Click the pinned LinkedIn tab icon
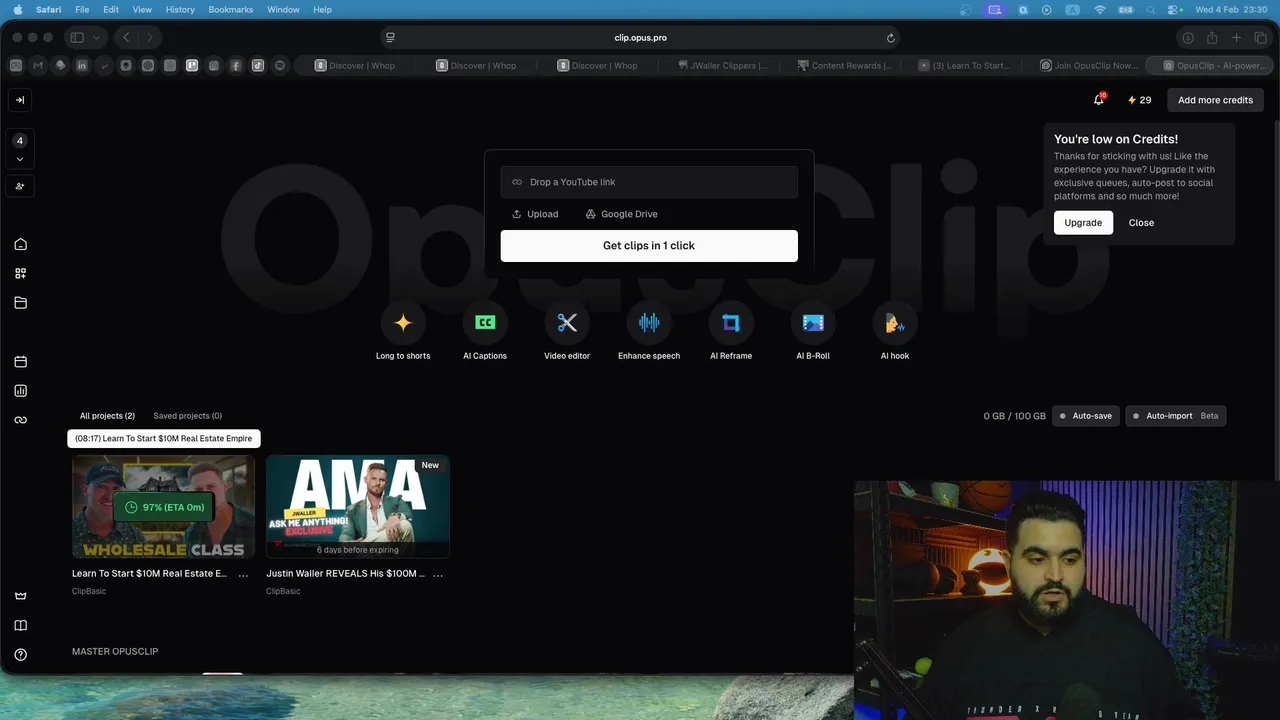The width and height of the screenshot is (1280, 720). tap(82, 66)
